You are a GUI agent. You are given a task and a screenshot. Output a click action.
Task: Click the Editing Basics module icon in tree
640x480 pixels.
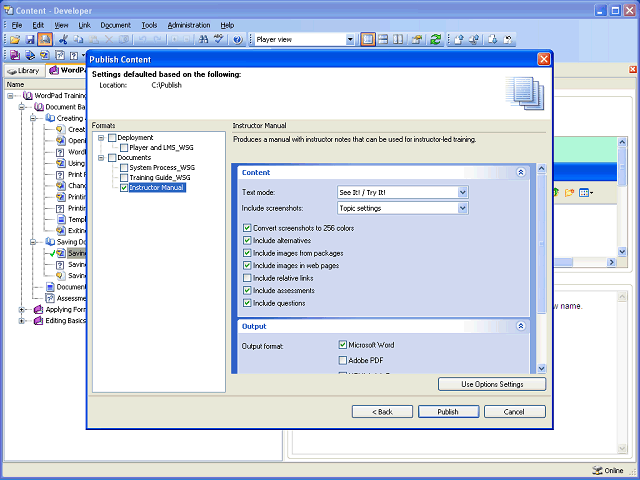(x=38, y=321)
